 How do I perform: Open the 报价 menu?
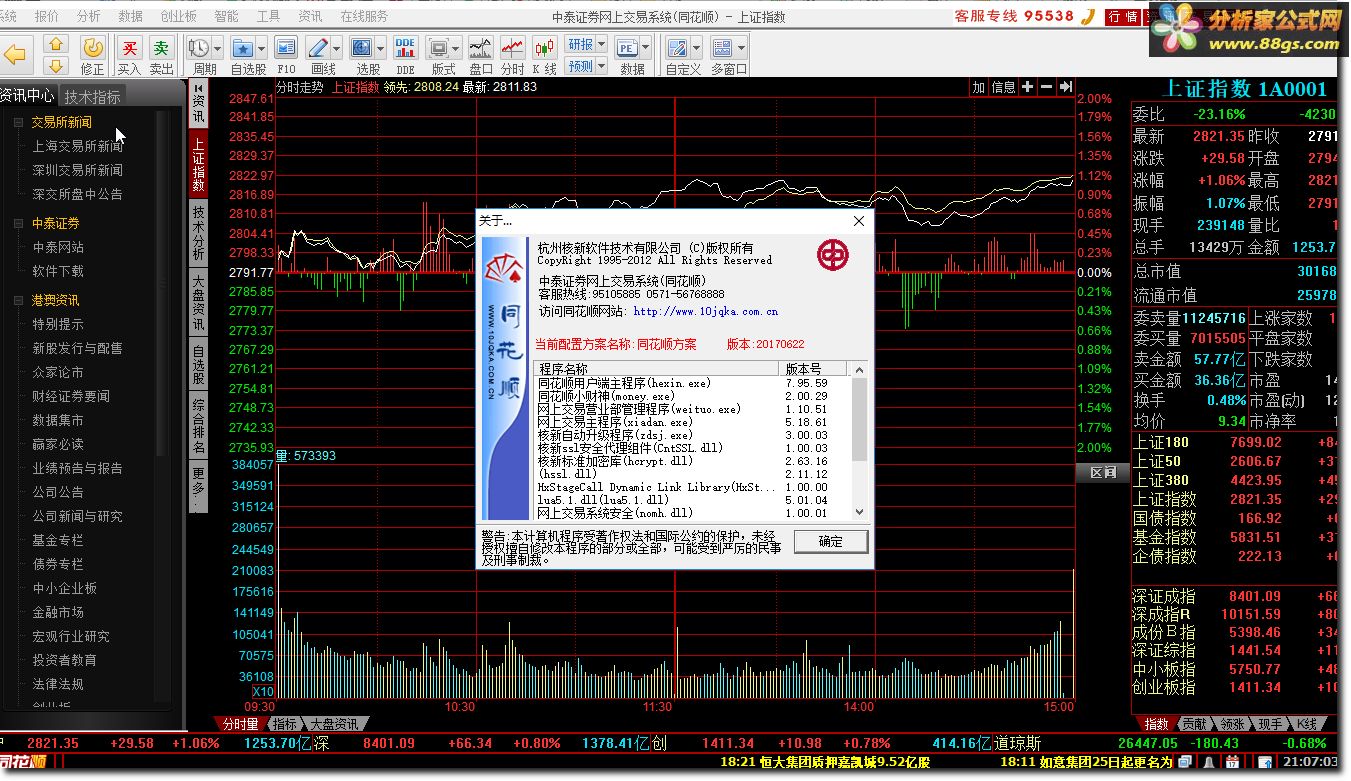[x=46, y=16]
